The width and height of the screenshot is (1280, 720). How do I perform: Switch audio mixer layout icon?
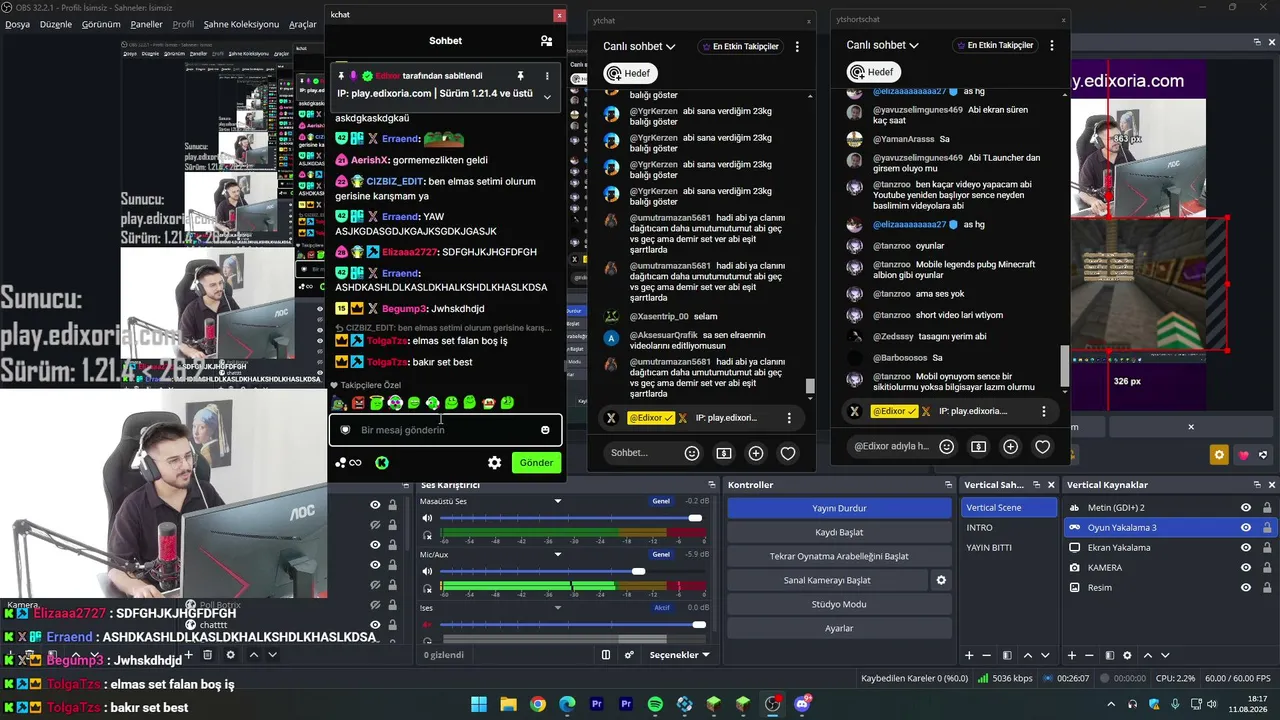(x=606, y=655)
